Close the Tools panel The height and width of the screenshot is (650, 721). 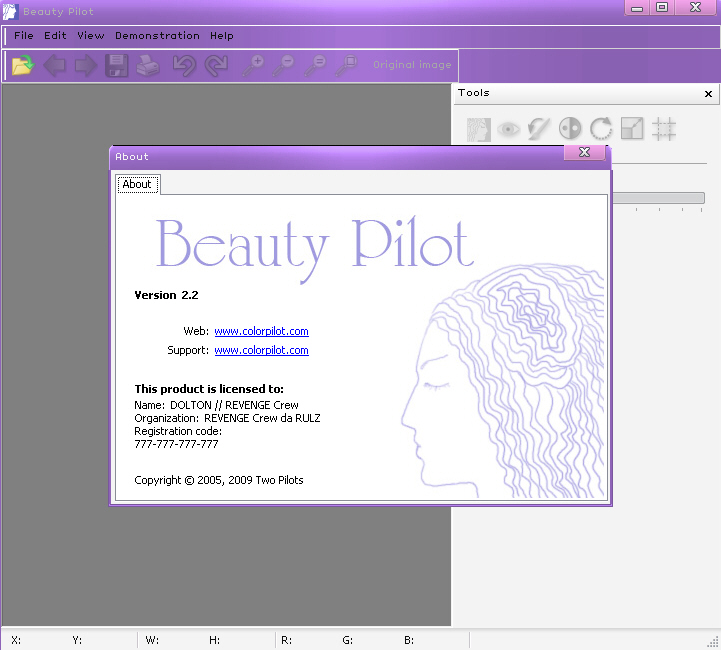708,94
